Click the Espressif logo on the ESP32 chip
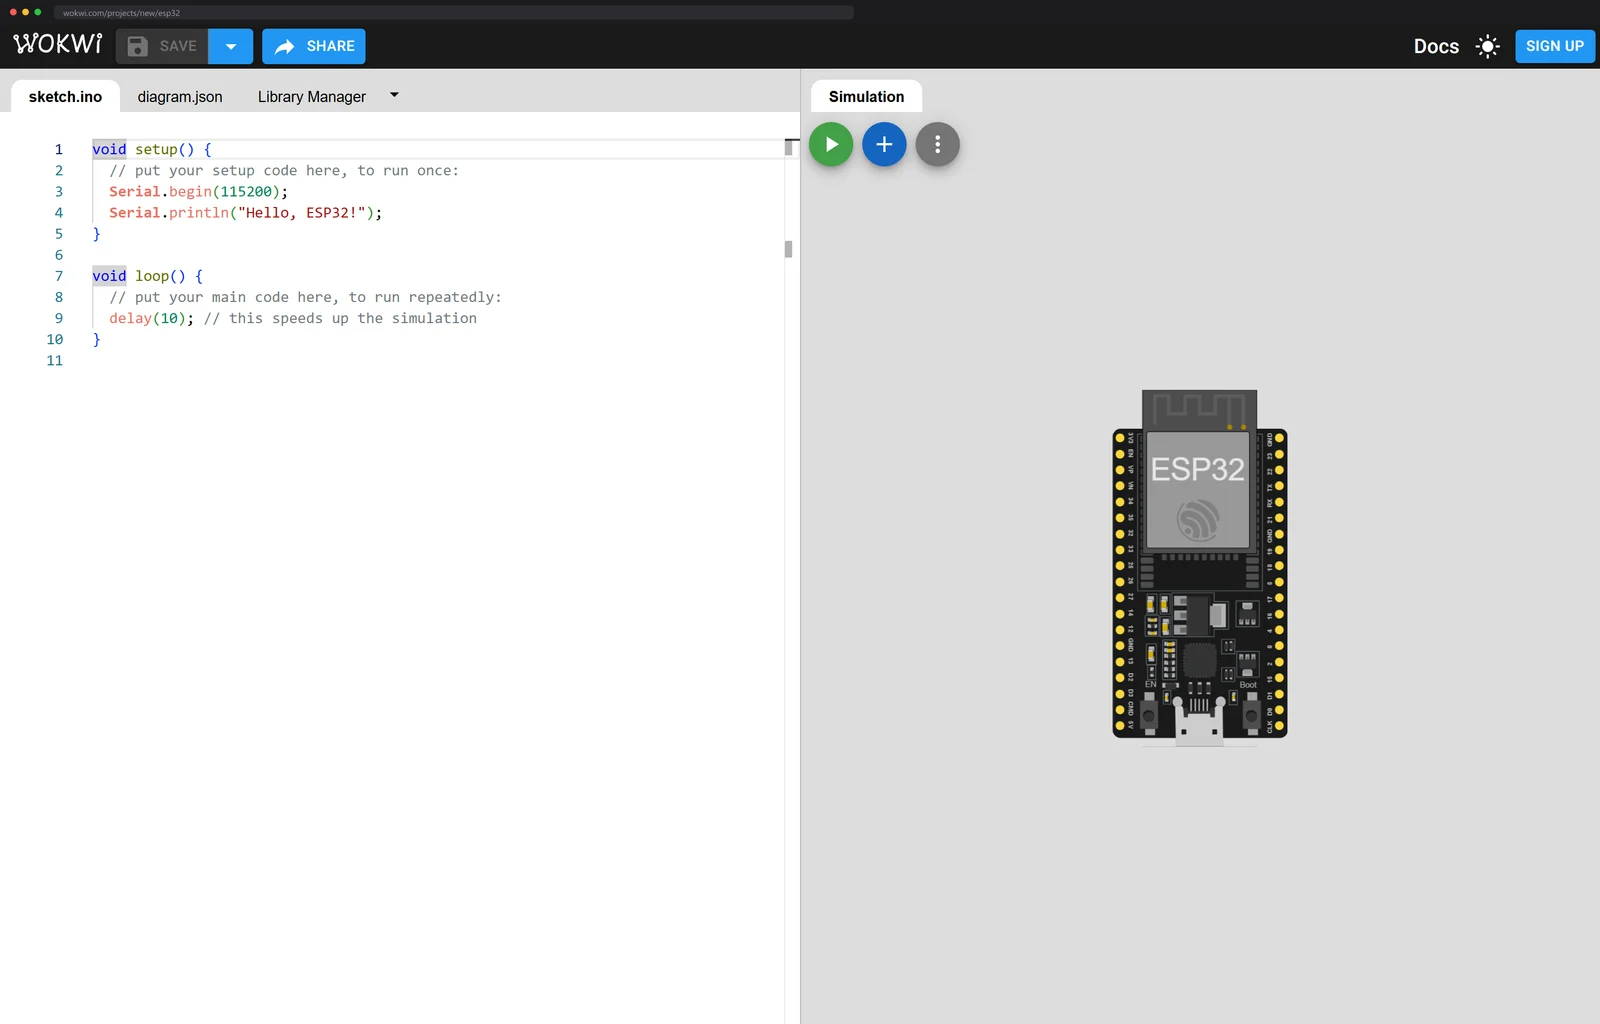1600x1024 pixels. point(1198,520)
